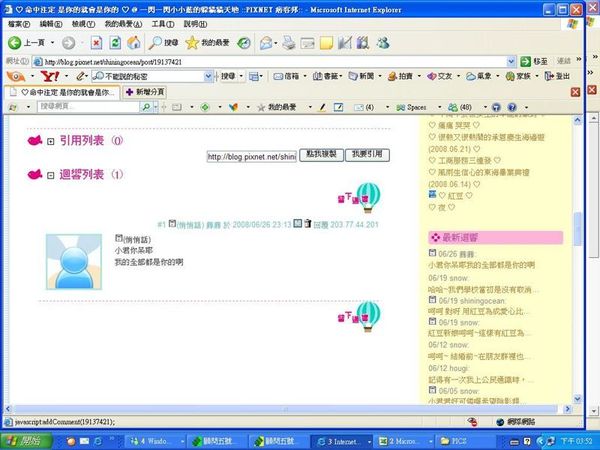Switch to 3 Internet taskbar group

point(341,442)
